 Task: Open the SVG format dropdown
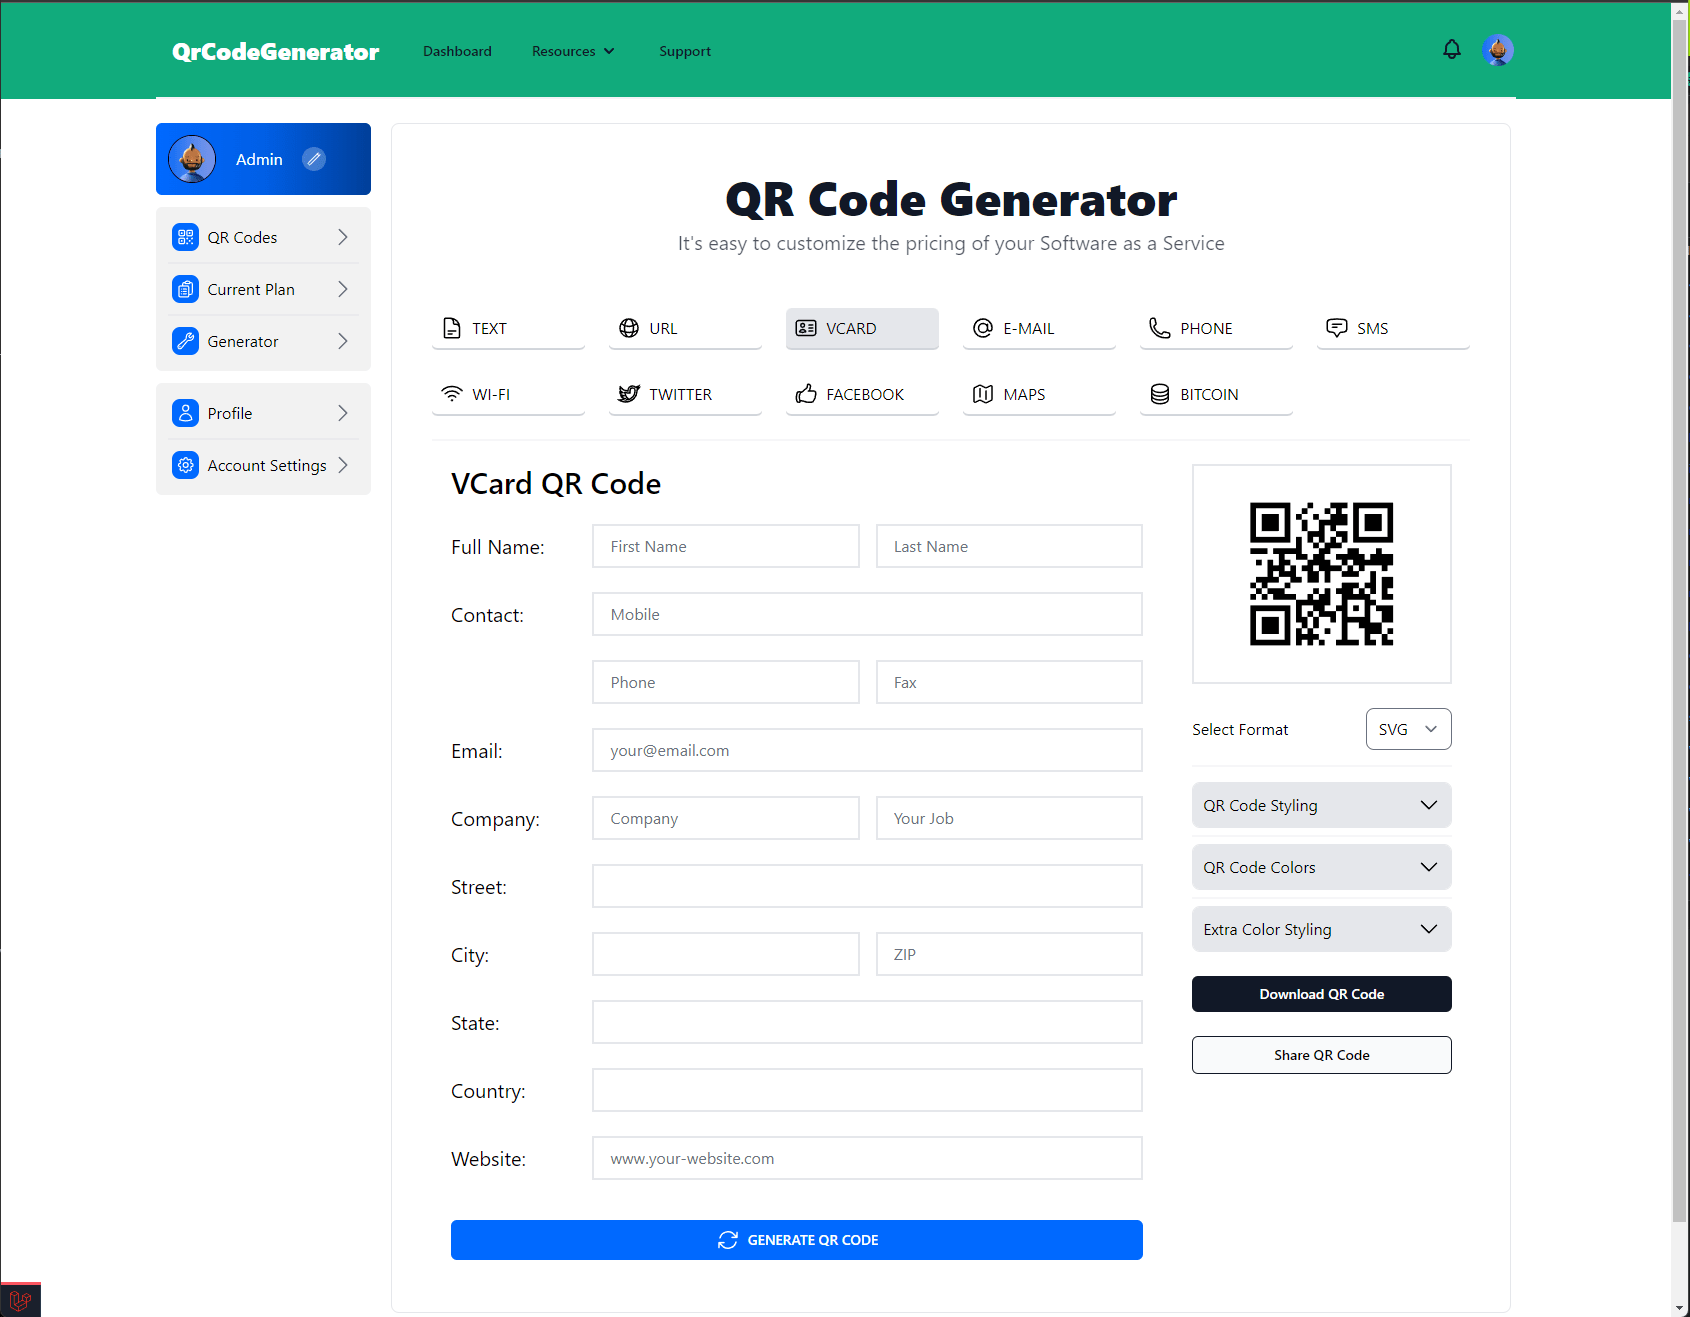pyautogui.click(x=1407, y=729)
